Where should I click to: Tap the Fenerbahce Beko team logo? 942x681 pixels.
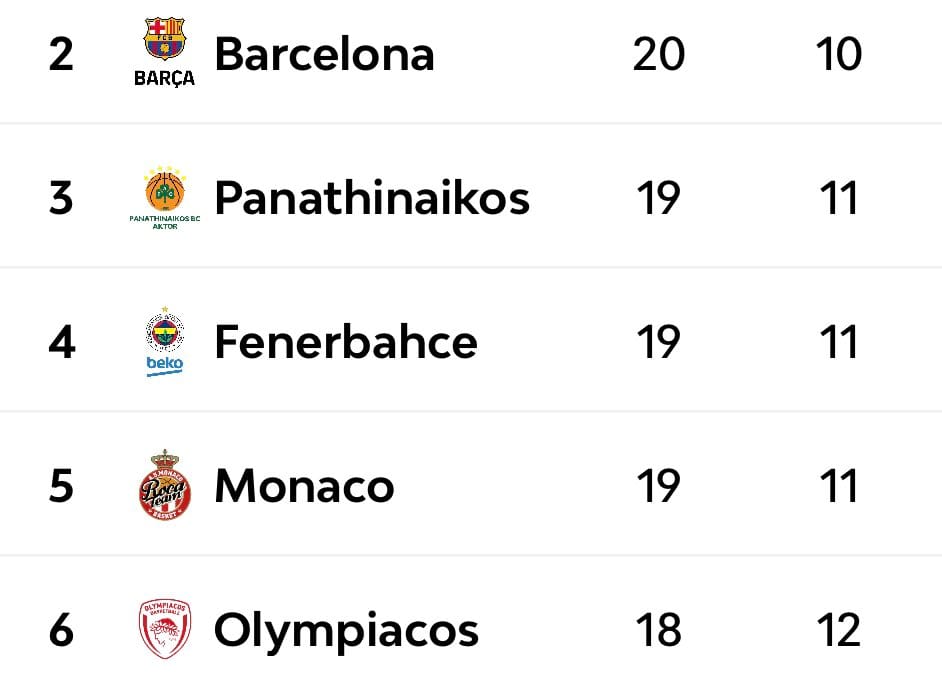tap(165, 342)
